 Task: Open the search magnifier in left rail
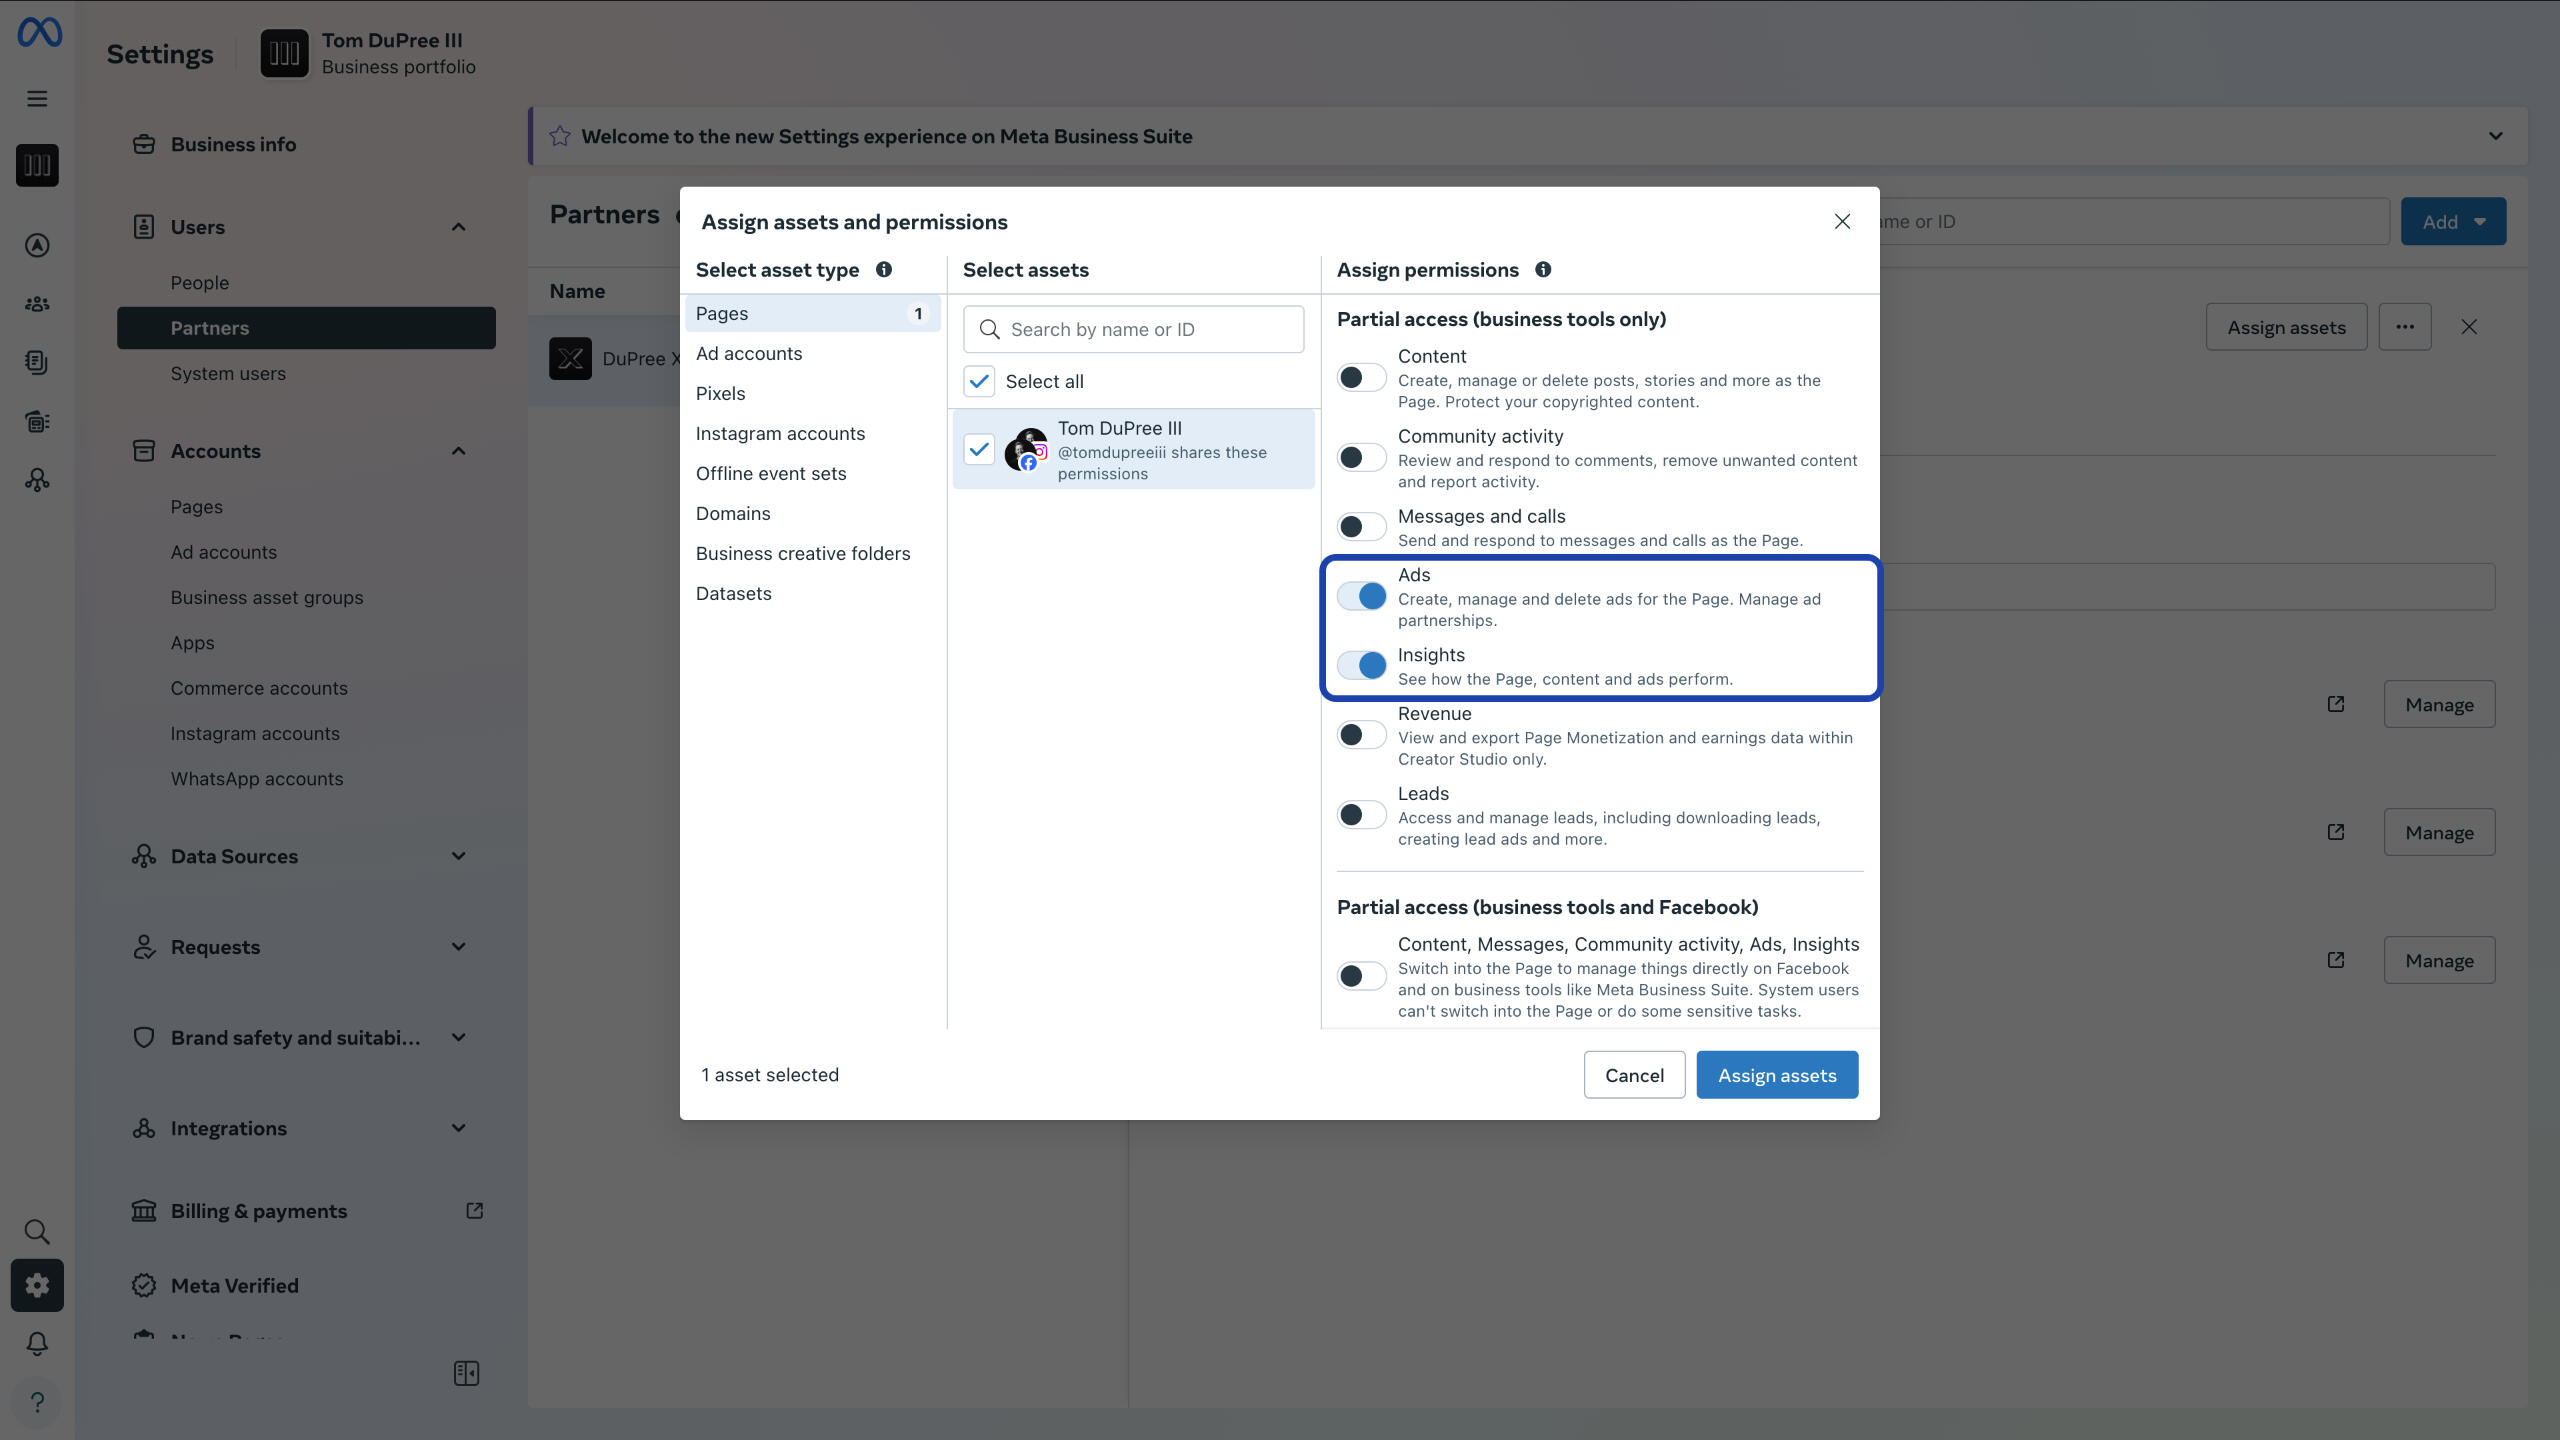click(37, 1231)
